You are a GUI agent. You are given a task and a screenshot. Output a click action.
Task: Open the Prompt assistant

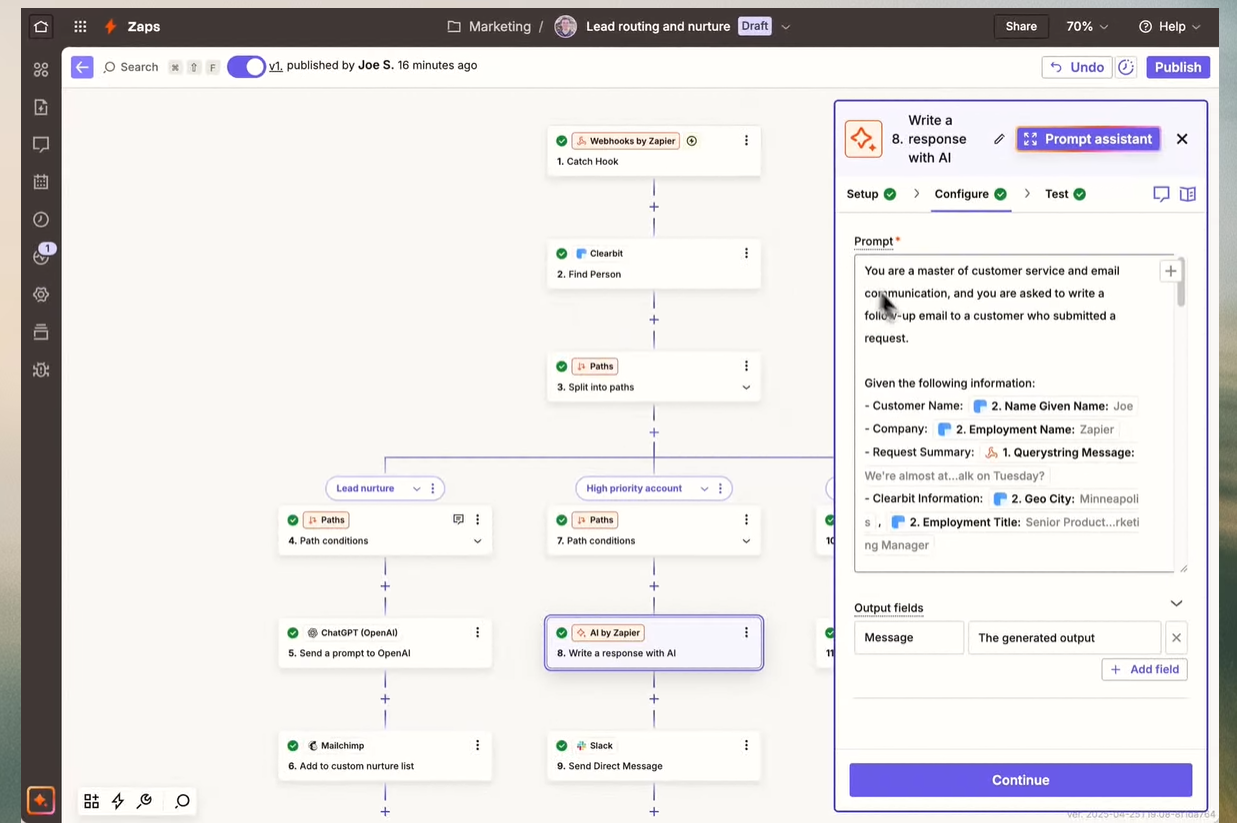point(1088,139)
